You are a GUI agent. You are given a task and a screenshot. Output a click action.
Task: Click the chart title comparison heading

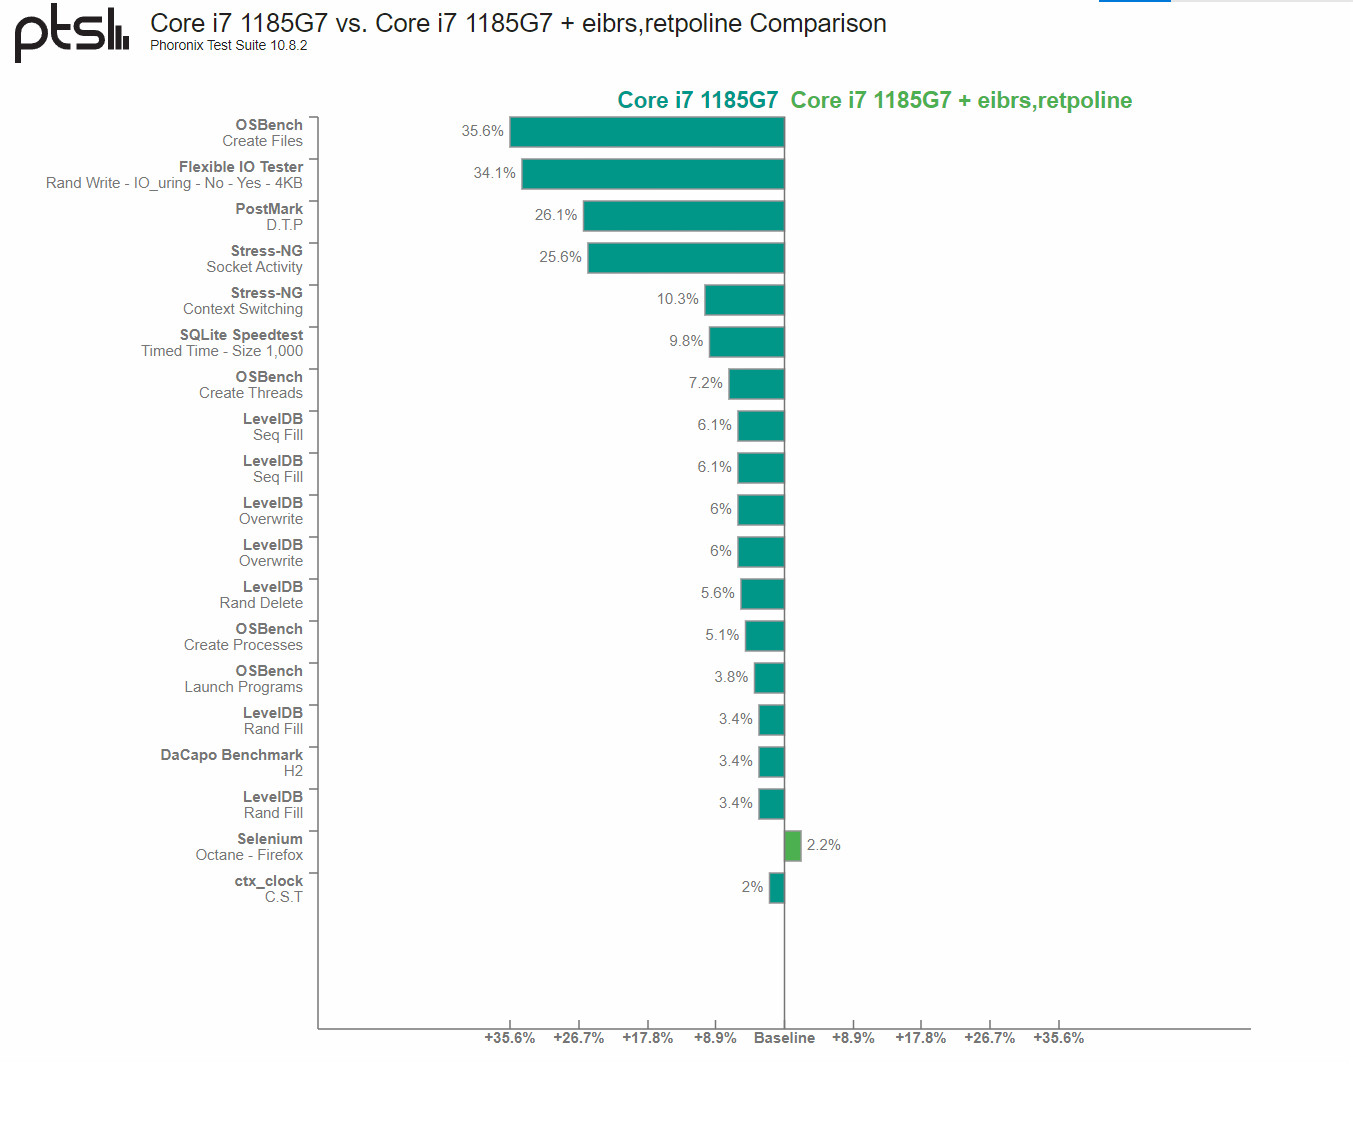pos(518,23)
